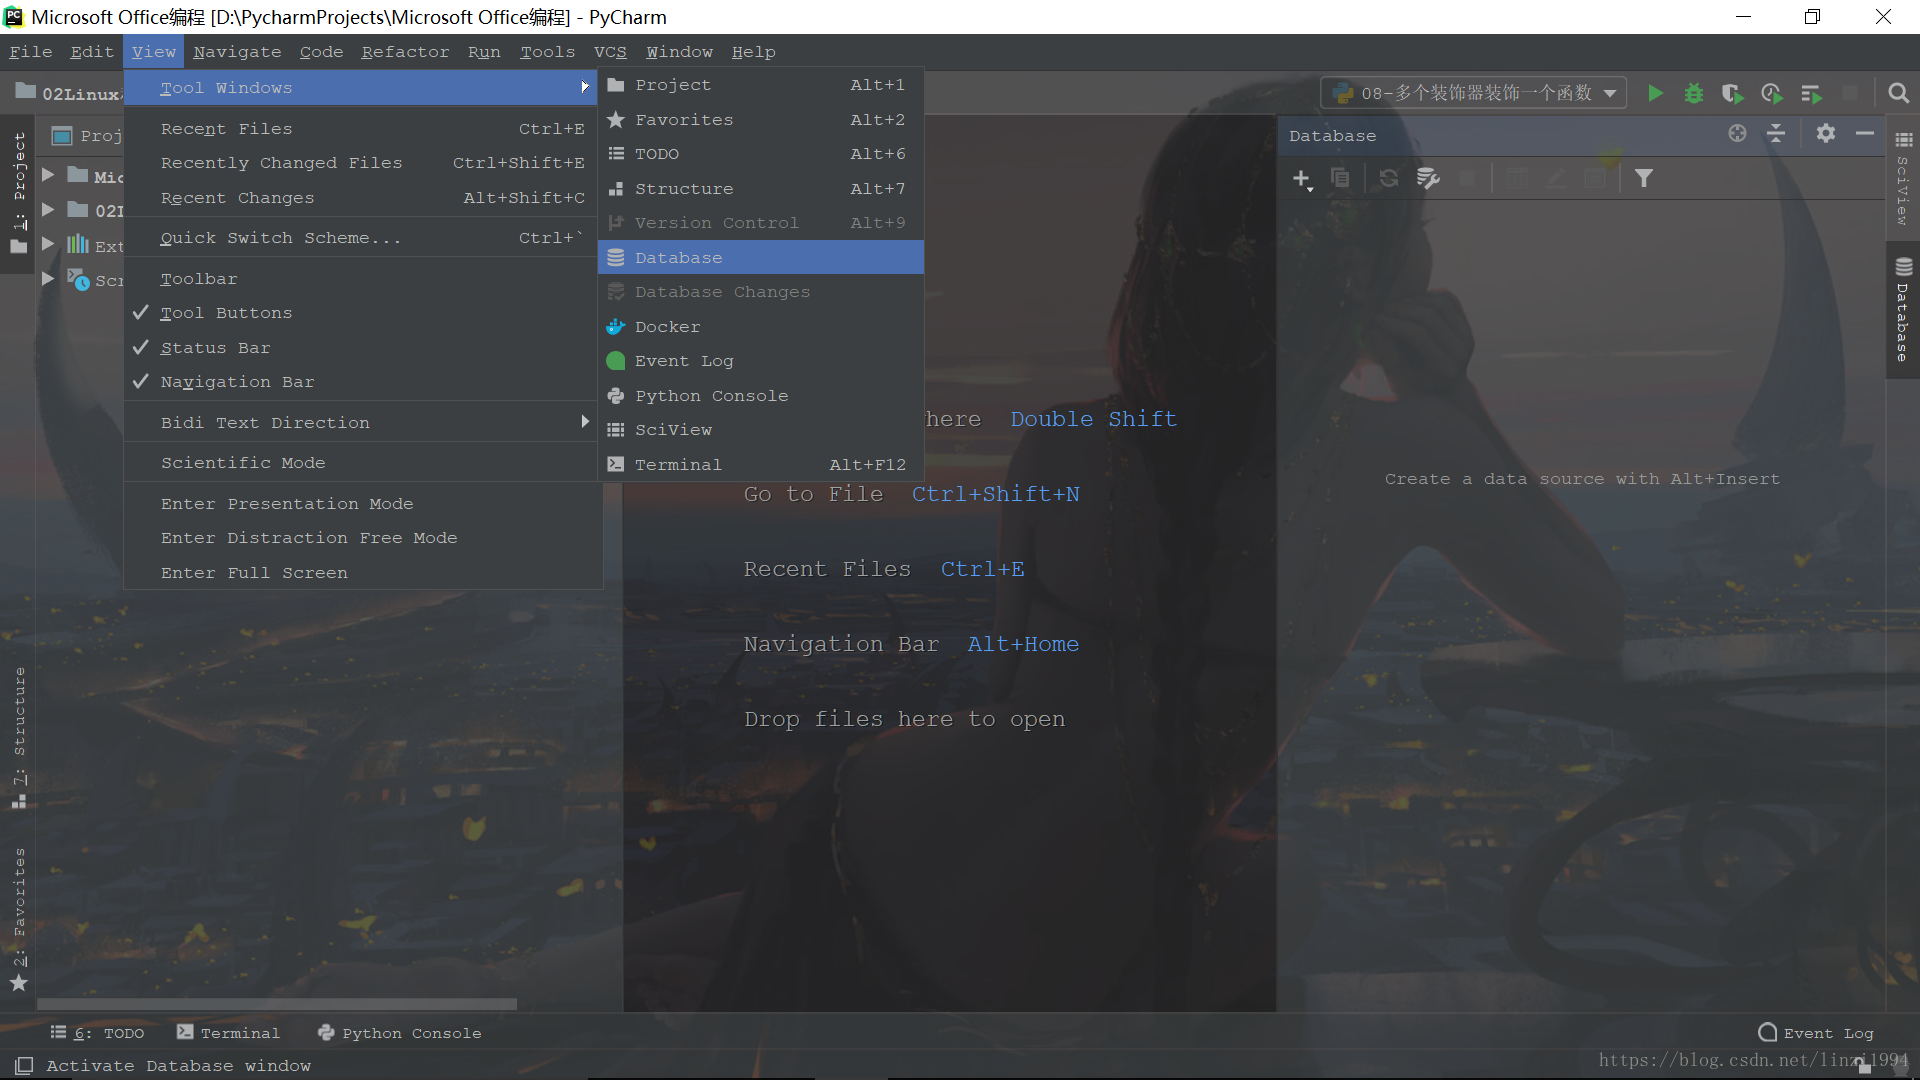Collapse all in the Database panel
The image size is (1920, 1080).
[x=1776, y=134]
